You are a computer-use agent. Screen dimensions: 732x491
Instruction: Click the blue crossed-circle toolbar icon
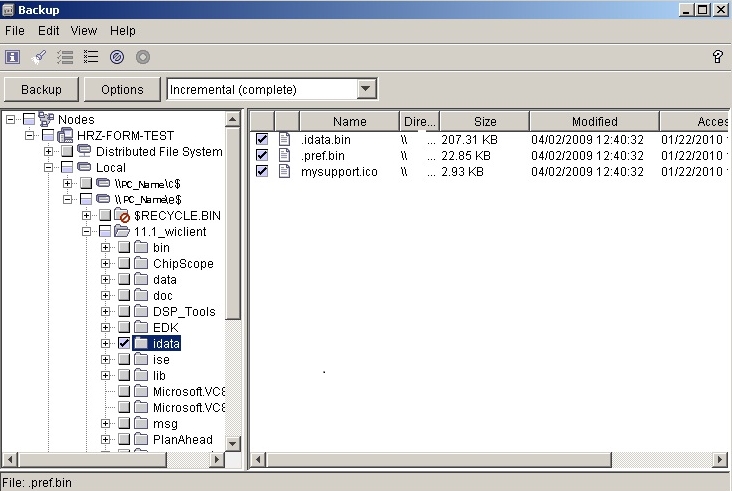[x=117, y=57]
